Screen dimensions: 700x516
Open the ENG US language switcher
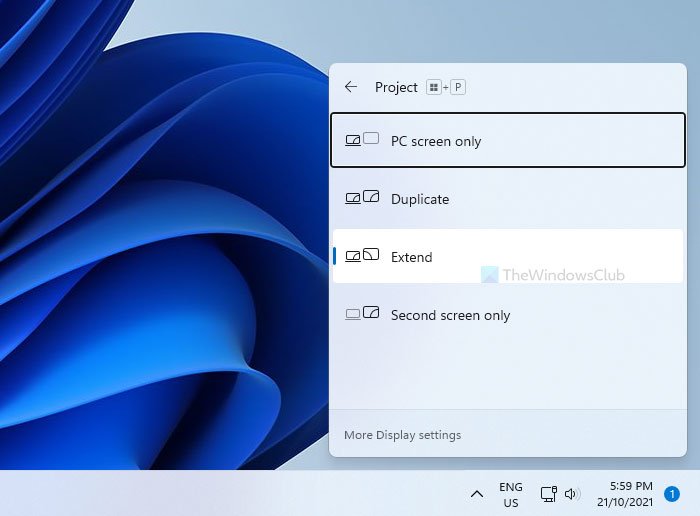511,495
